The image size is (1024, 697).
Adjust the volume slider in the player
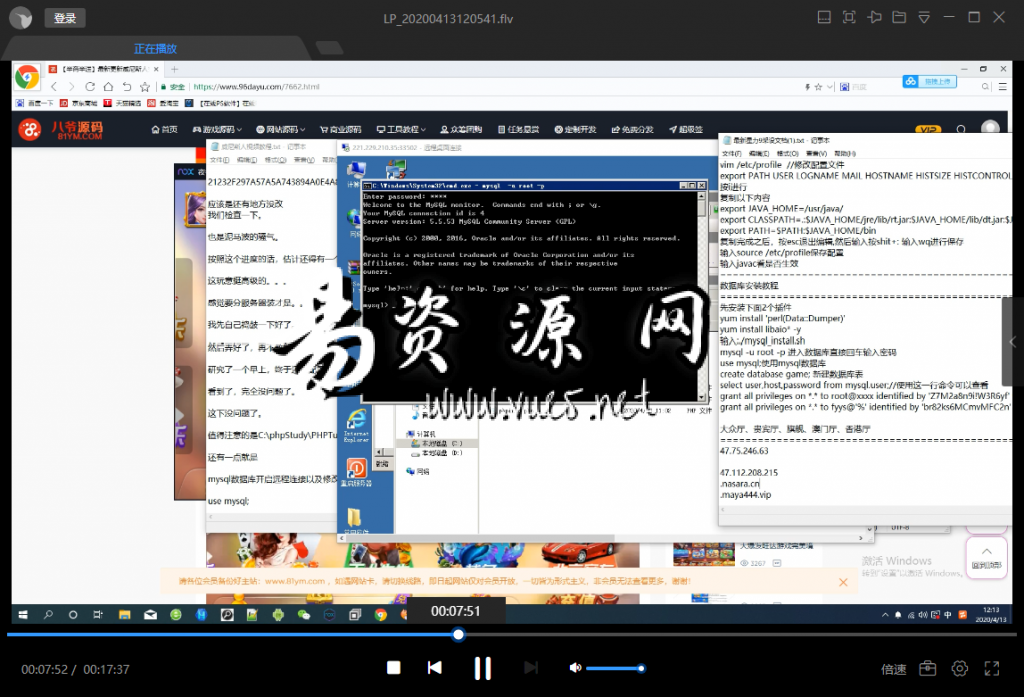(x=614, y=668)
